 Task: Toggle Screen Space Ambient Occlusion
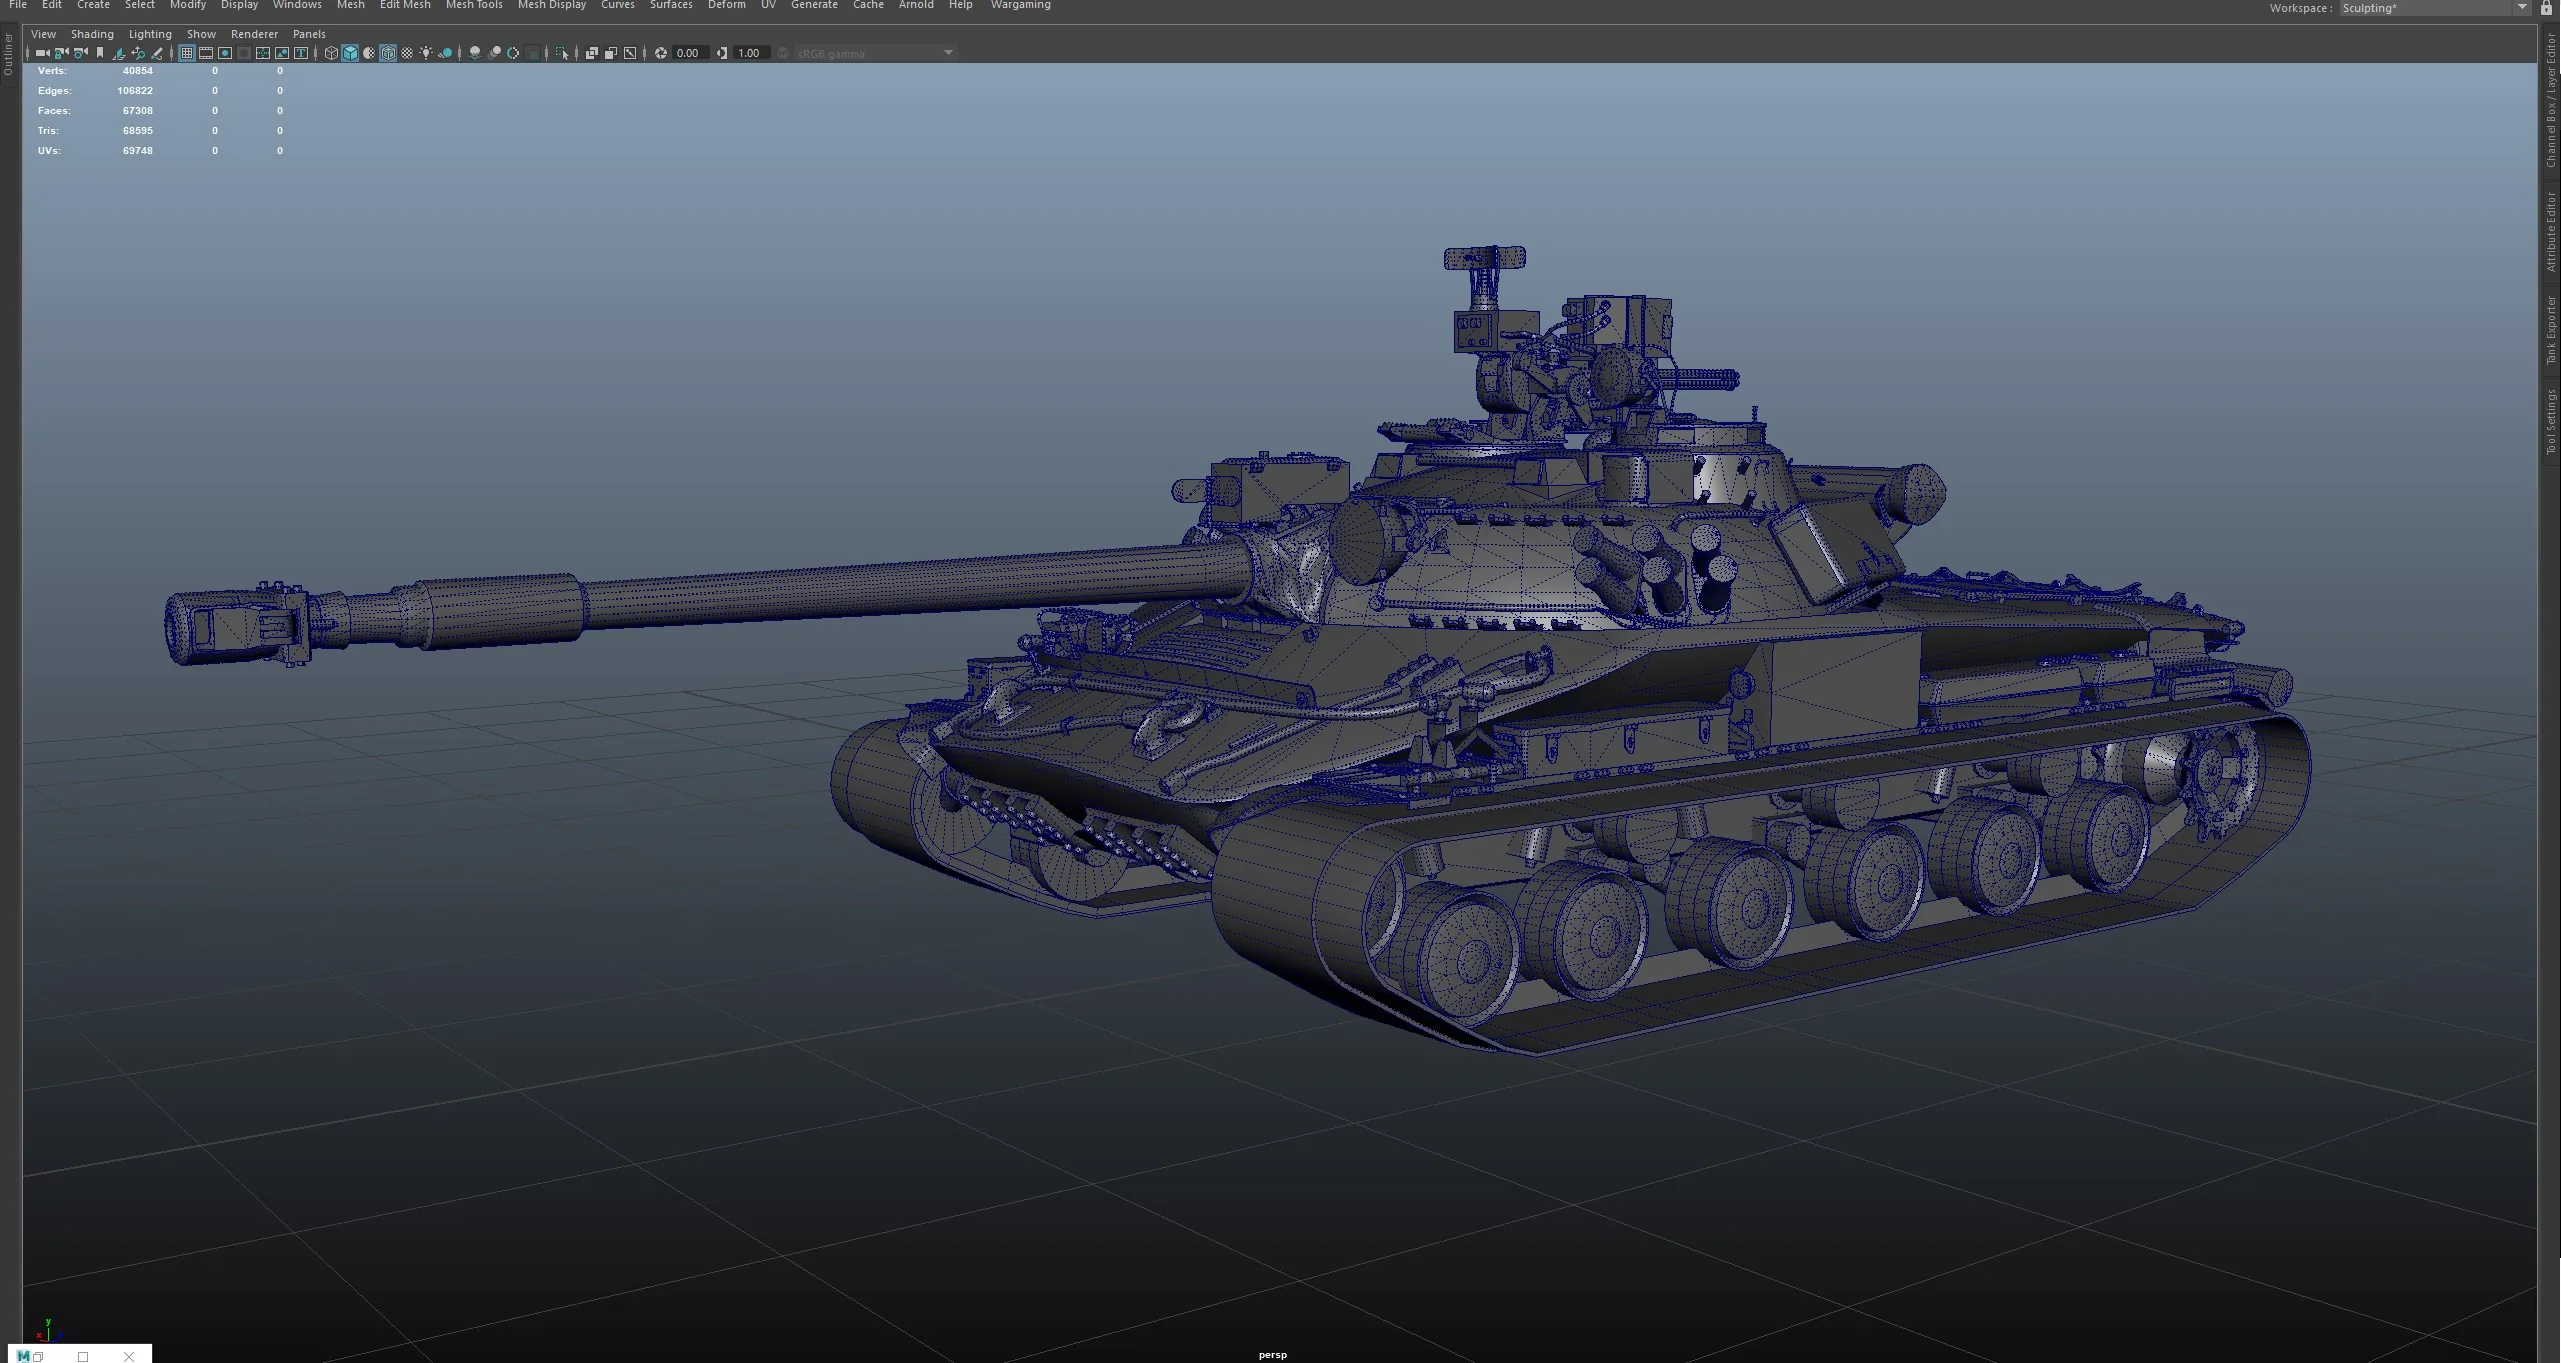click(x=475, y=53)
